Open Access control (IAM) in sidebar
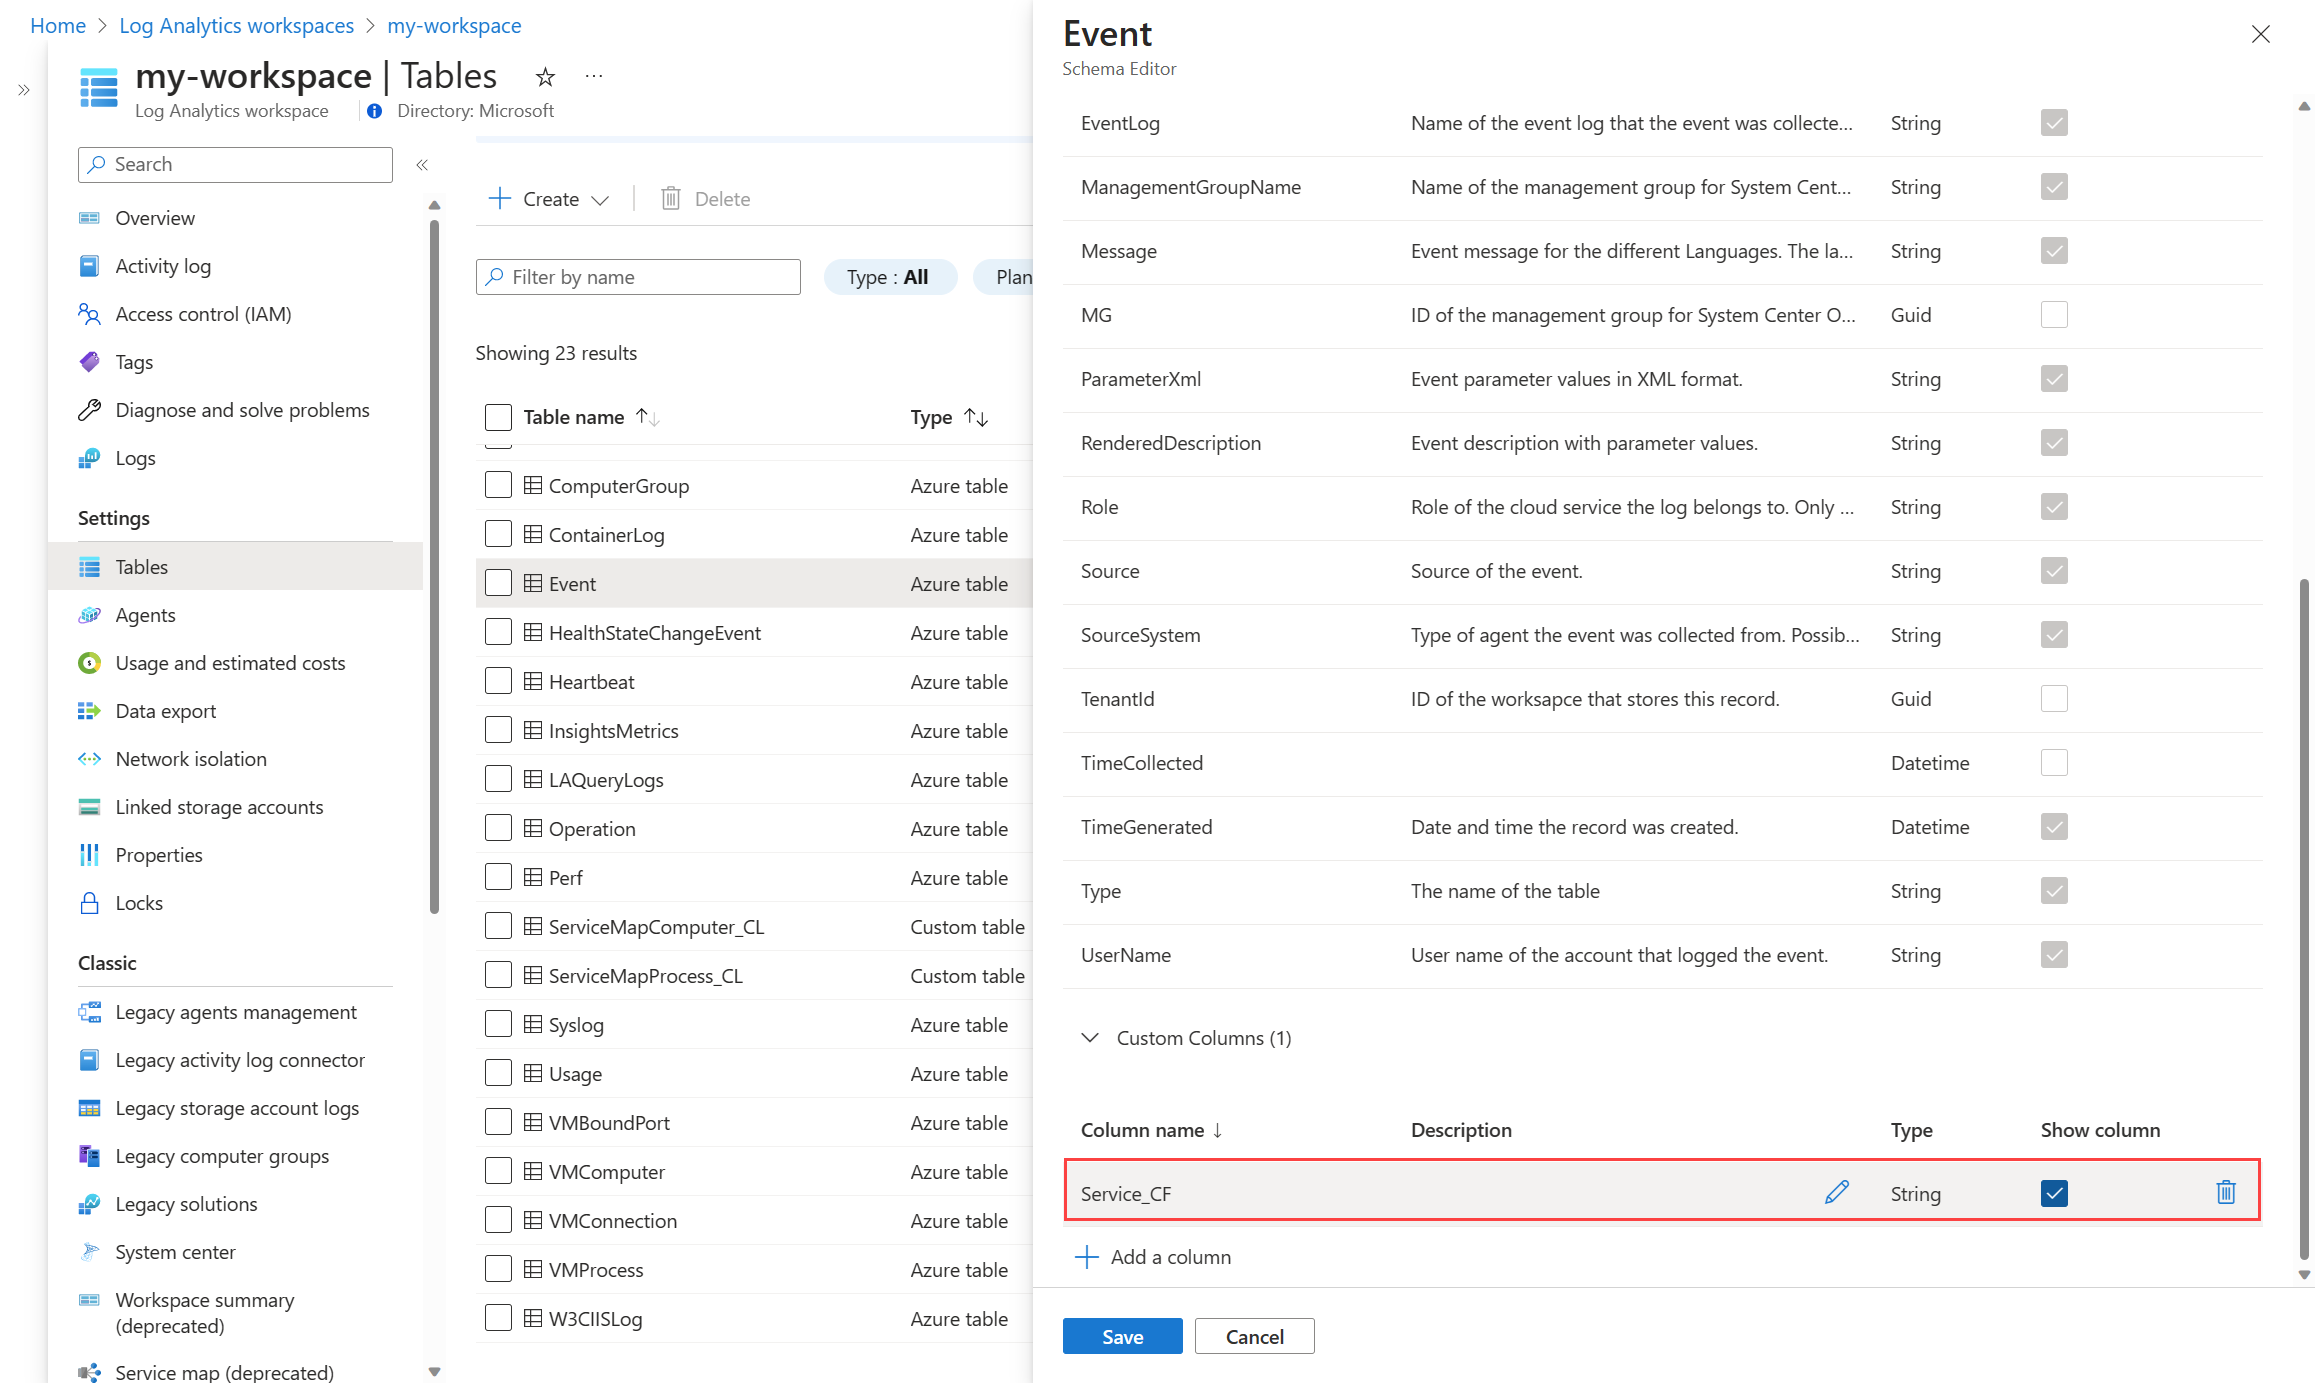2315x1383 pixels. coord(203,314)
